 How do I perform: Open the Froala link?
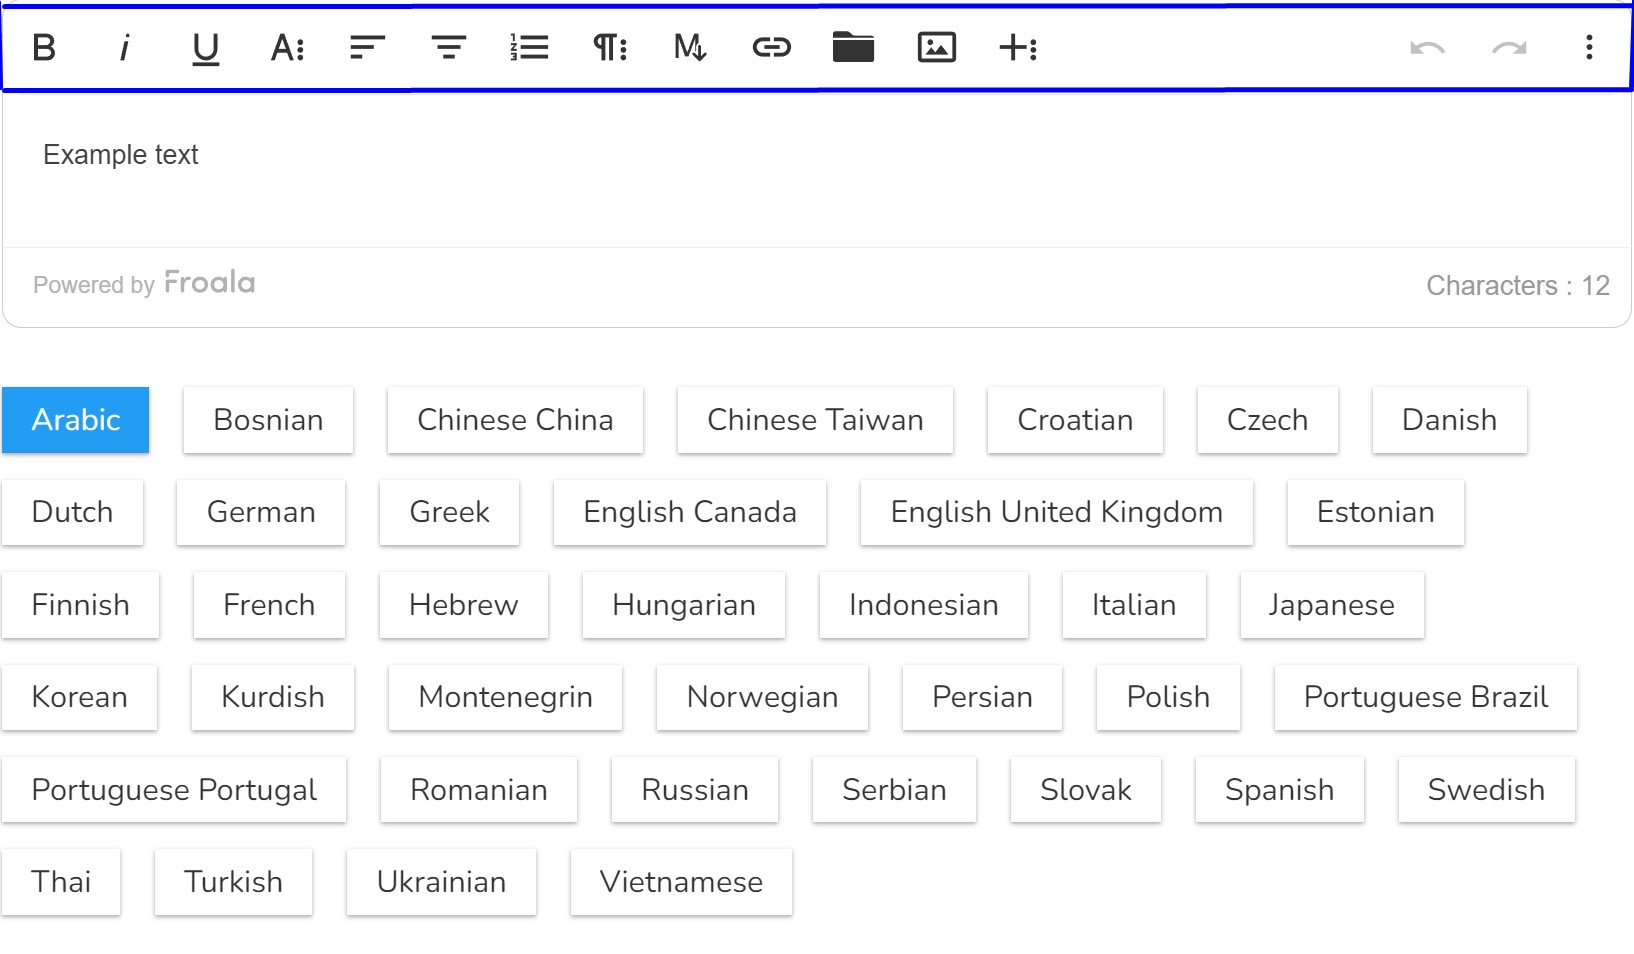[x=209, y=283]
